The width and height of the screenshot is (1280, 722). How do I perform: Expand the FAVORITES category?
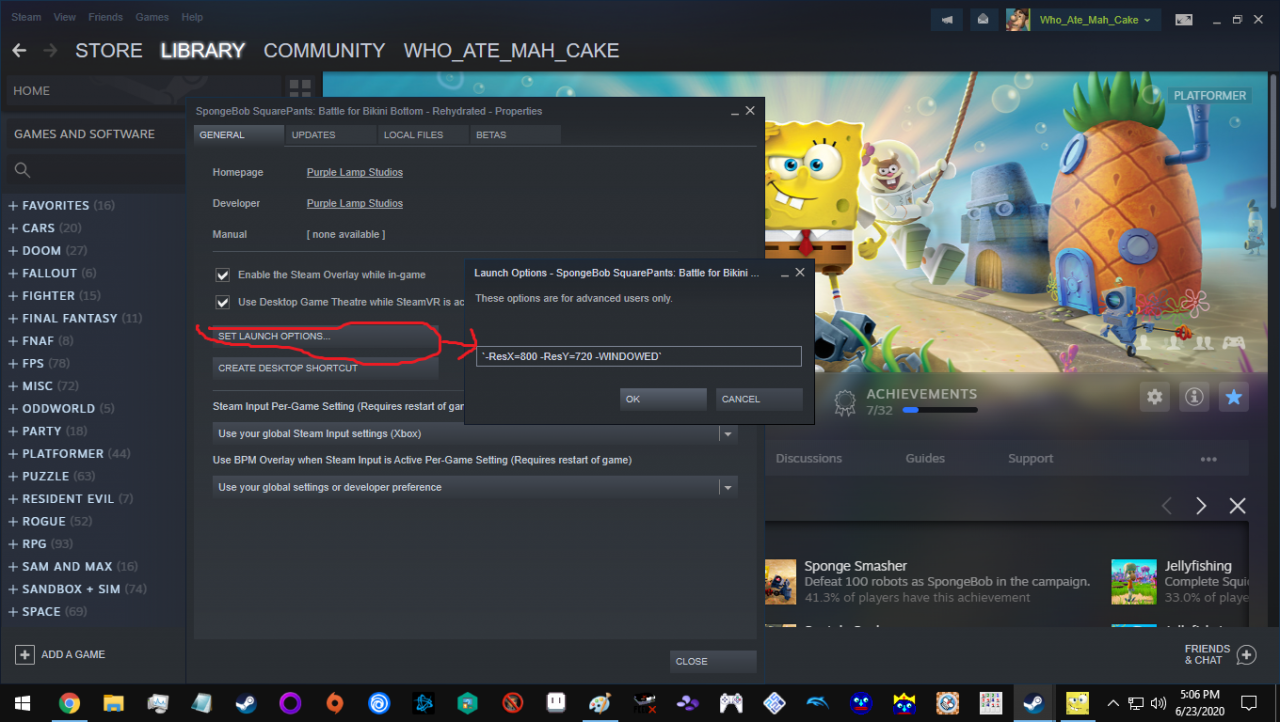tap(14, 206)
